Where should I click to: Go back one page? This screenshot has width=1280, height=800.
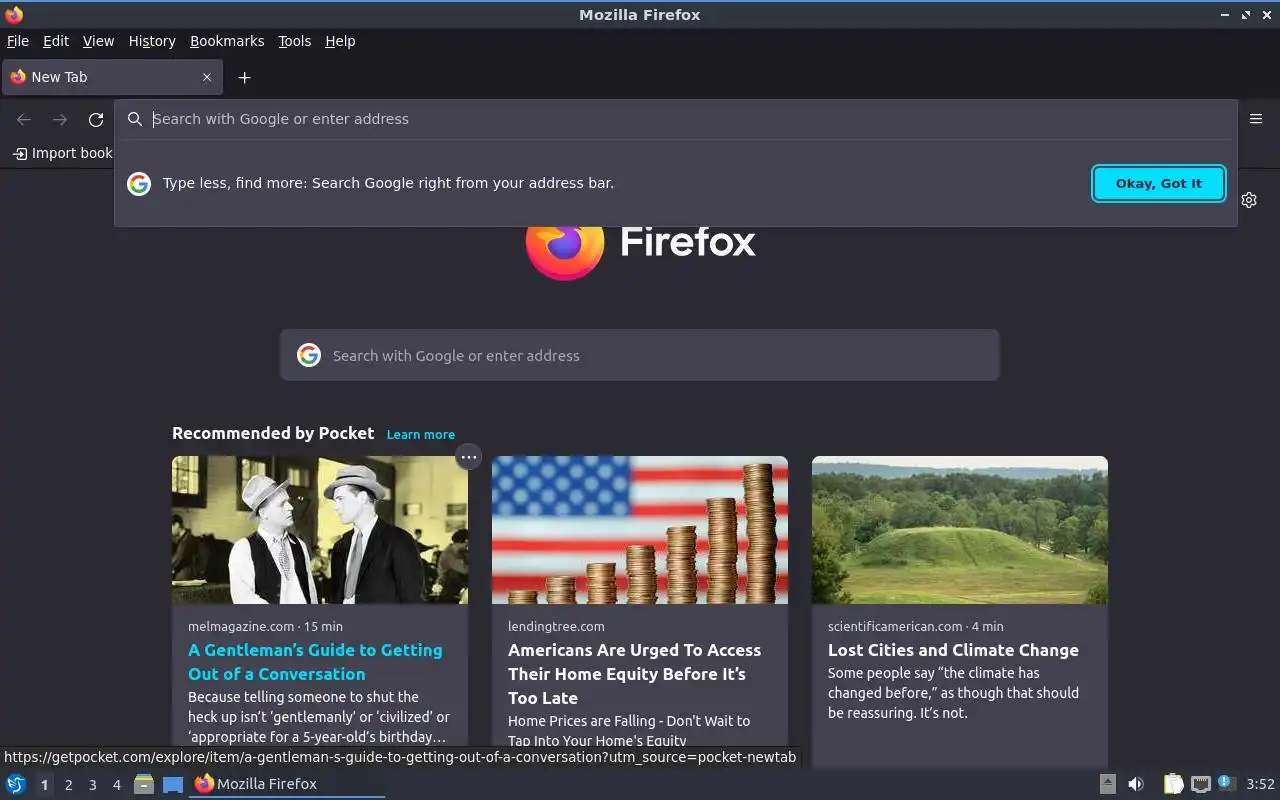(24, 120)
